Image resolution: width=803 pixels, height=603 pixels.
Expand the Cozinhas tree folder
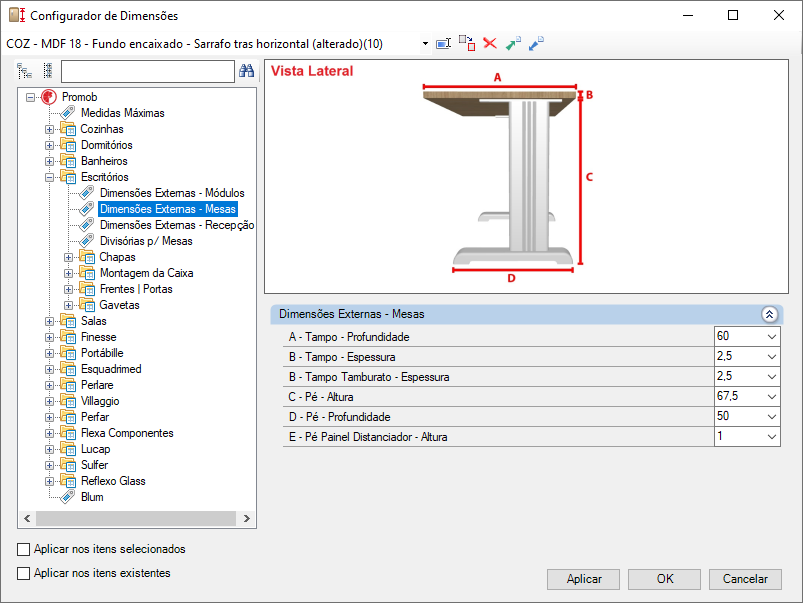click(49, 129)
